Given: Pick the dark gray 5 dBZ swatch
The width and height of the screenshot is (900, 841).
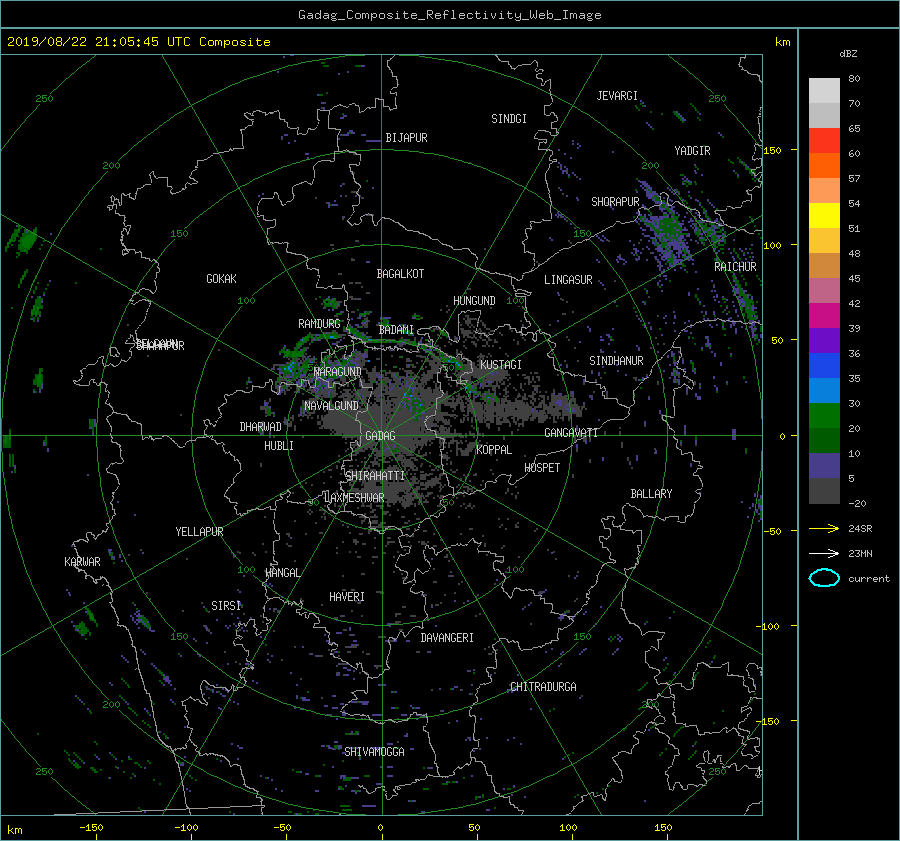Looking at the screenshot, I should click(824, 491).
